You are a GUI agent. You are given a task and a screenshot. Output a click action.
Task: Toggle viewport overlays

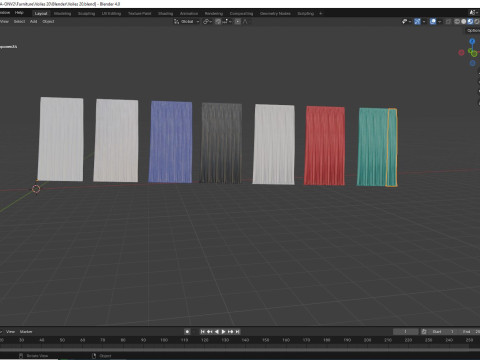[x=433, y=22]
